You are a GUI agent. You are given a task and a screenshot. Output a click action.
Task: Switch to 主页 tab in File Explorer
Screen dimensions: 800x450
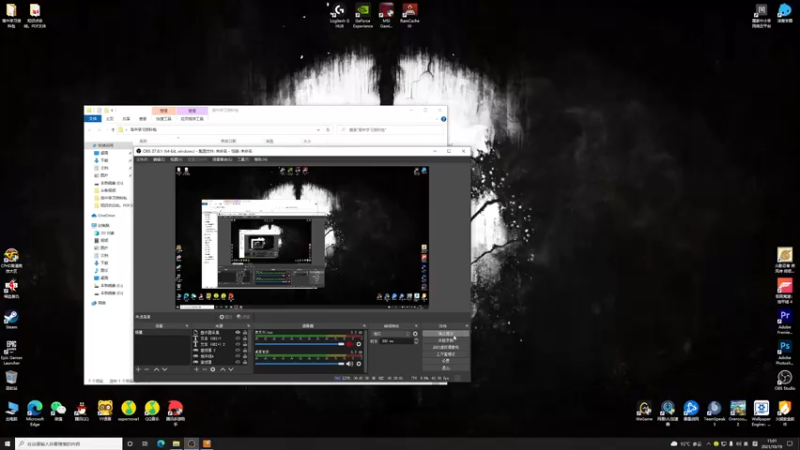110,119
